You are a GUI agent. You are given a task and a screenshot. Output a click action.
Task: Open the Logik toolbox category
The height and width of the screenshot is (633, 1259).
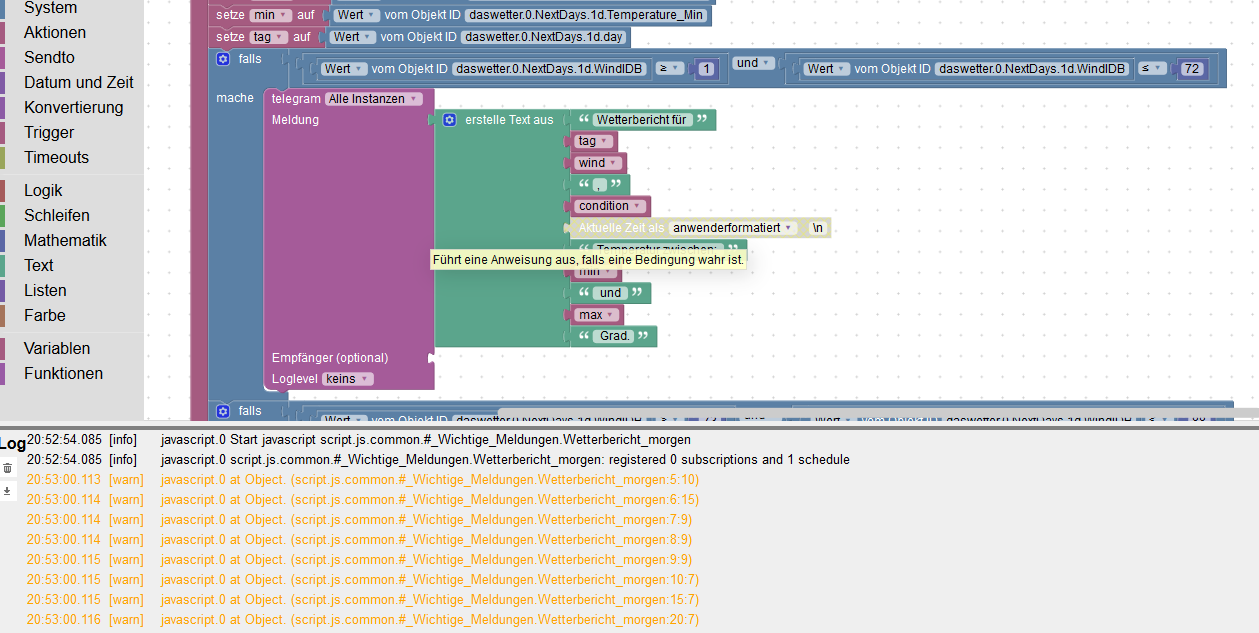point(43,190)
